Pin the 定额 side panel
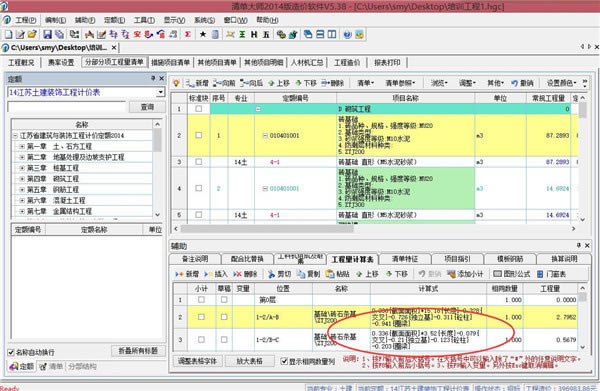 point(153,78)
